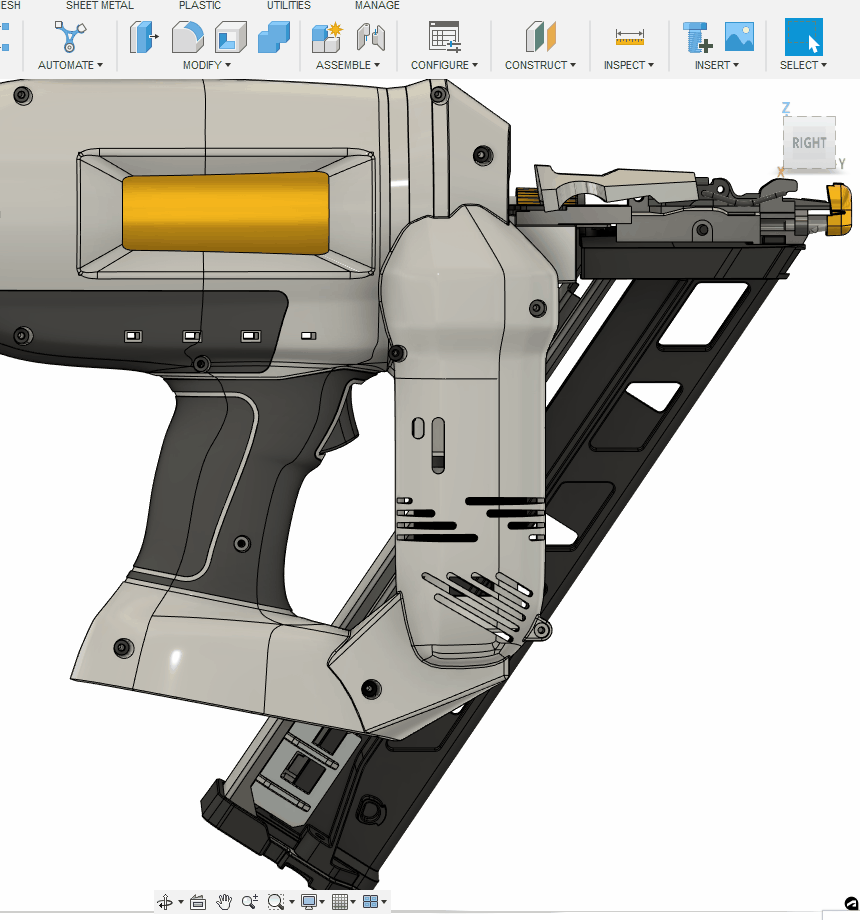Screen dimensions: 860x920
Task: Switch to the PLASTIC tab
Action: [200, 5]
